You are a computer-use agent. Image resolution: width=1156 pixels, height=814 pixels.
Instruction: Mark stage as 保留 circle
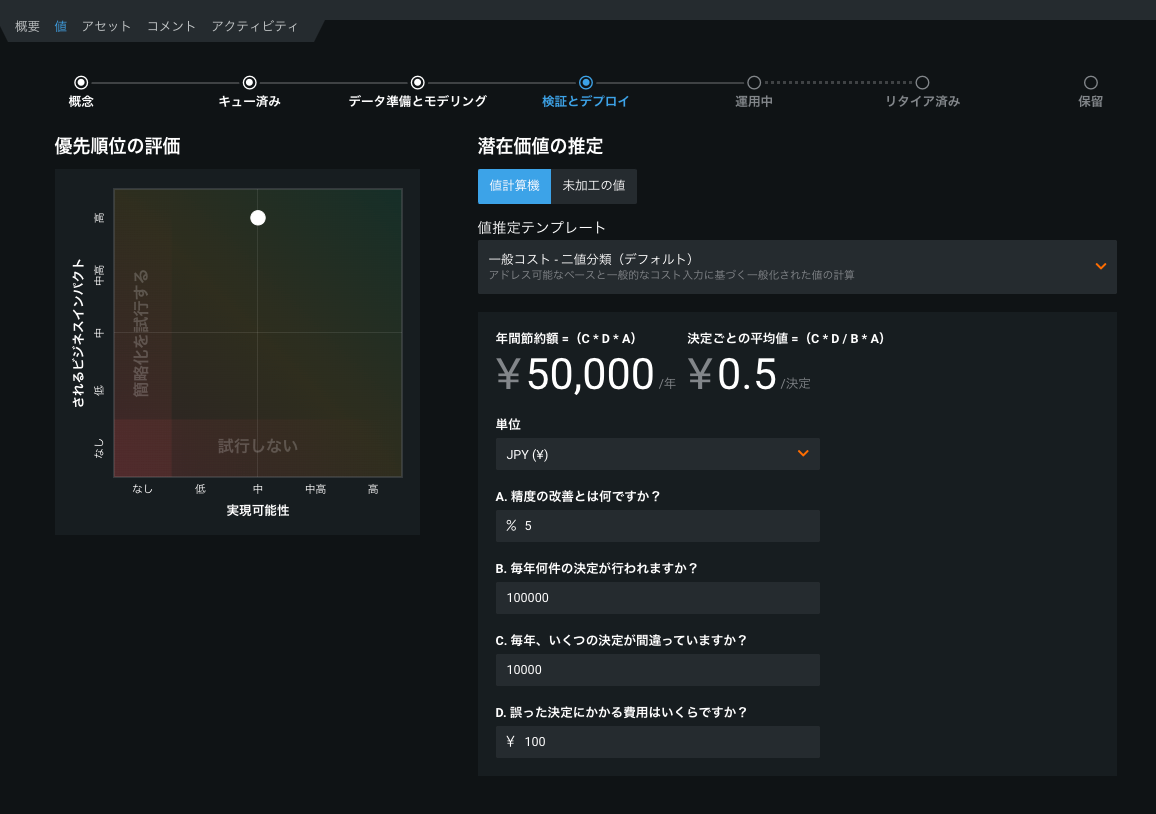click(1090, 82)
